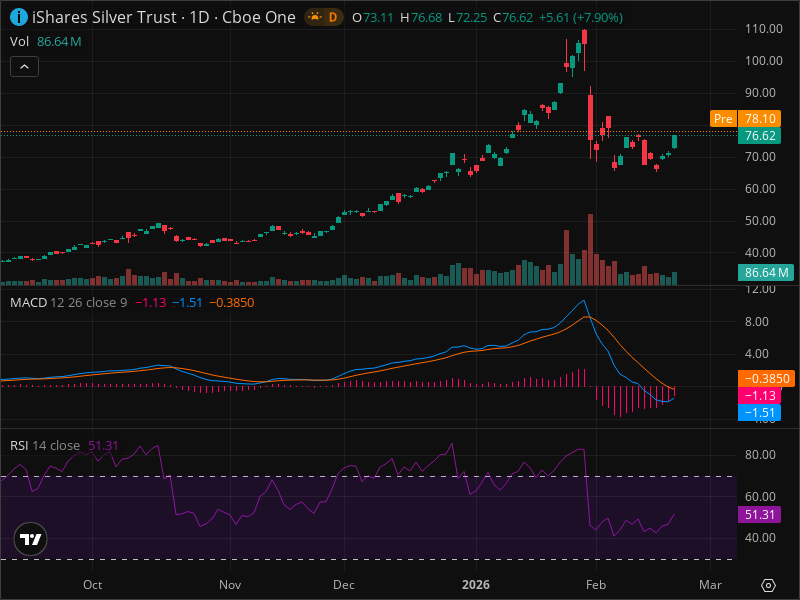Click the open price value 73.11
The height and width of the screenshot is (600, 800).
coord(378,18)
